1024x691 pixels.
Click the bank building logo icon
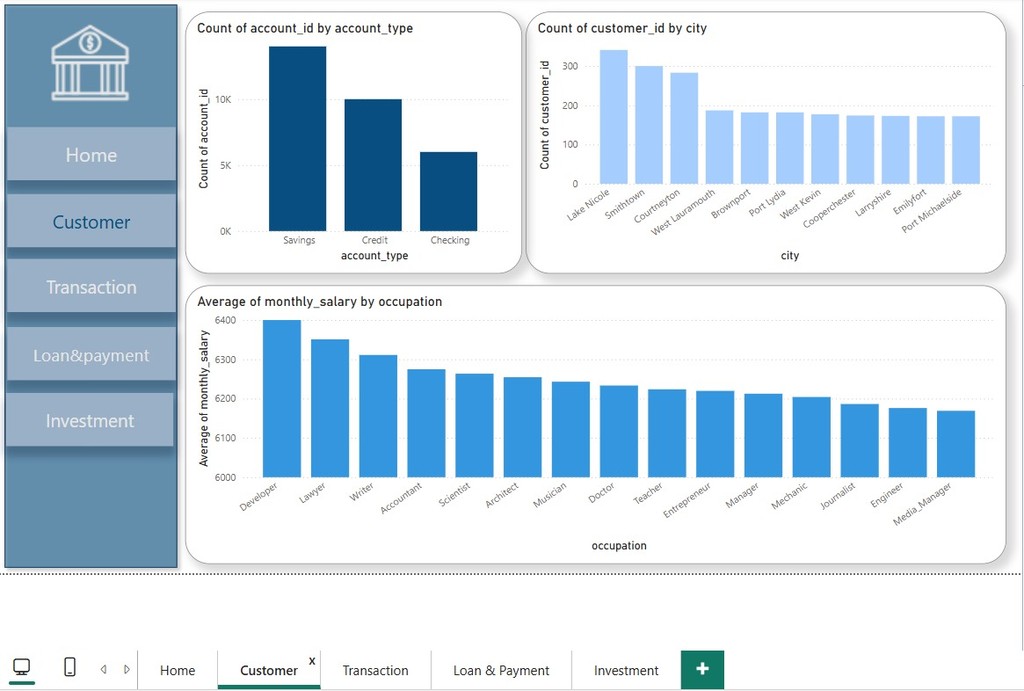coord(90,63)
